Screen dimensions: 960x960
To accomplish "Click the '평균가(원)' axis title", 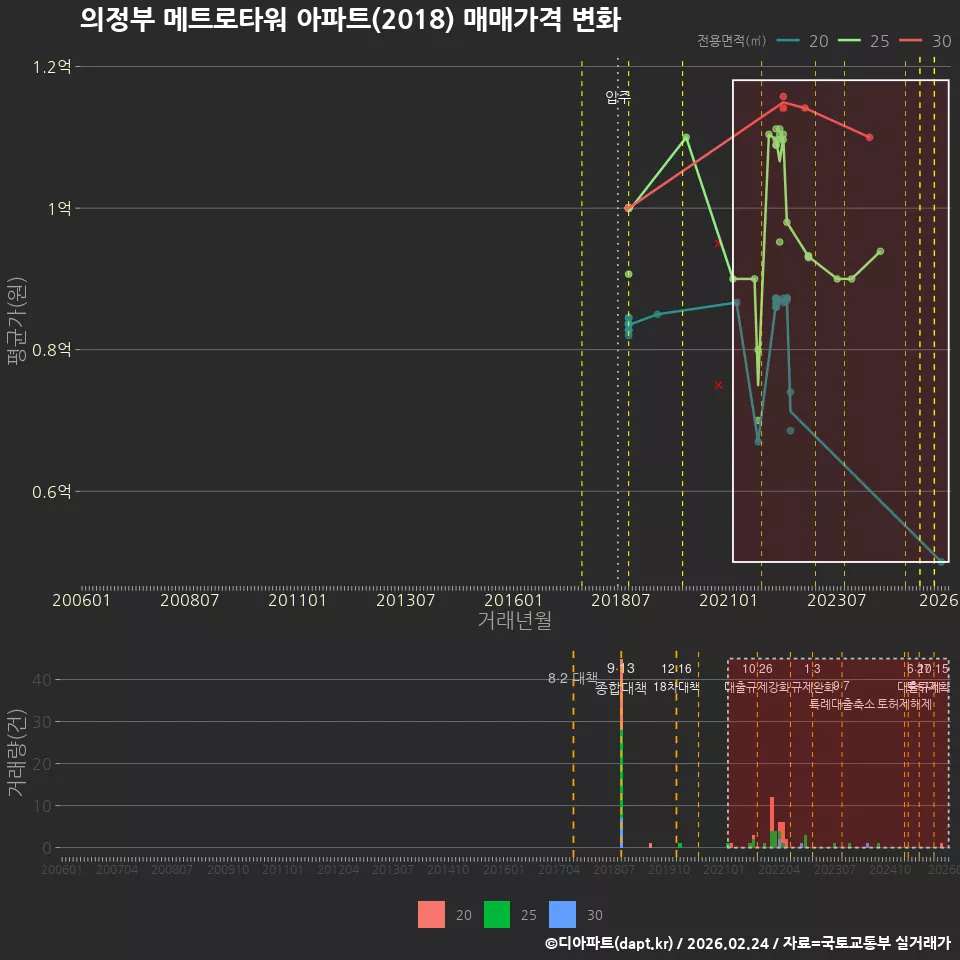I will pos(16,321).
